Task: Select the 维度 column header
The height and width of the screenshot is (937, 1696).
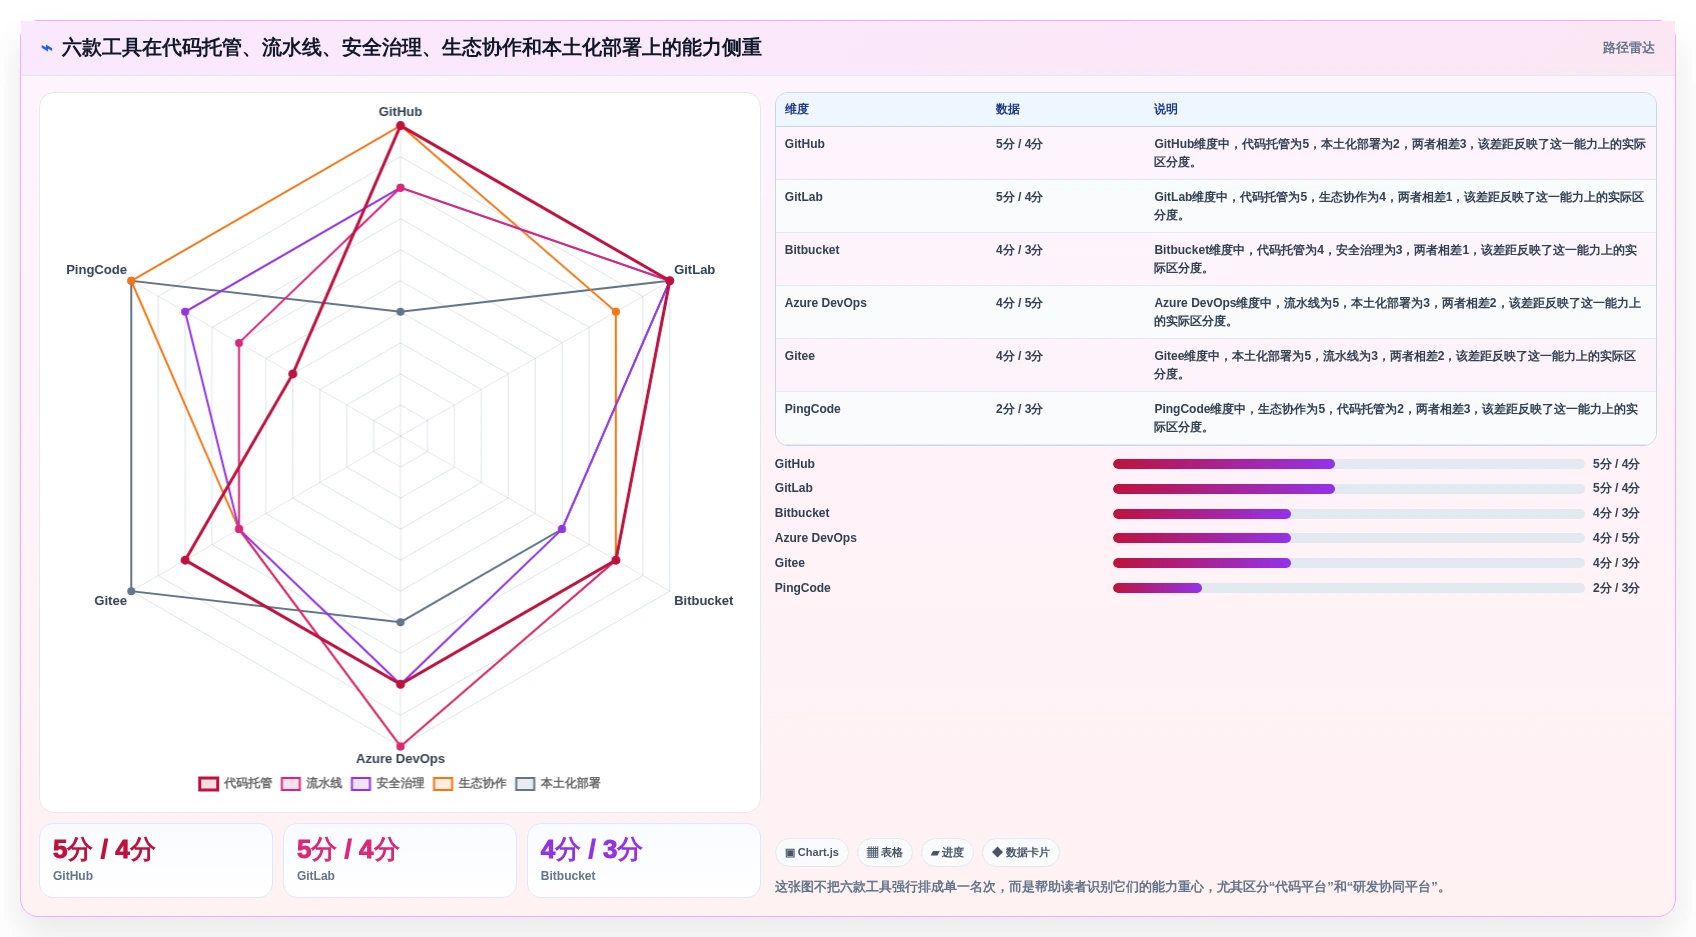Action: tap(797, 110)
